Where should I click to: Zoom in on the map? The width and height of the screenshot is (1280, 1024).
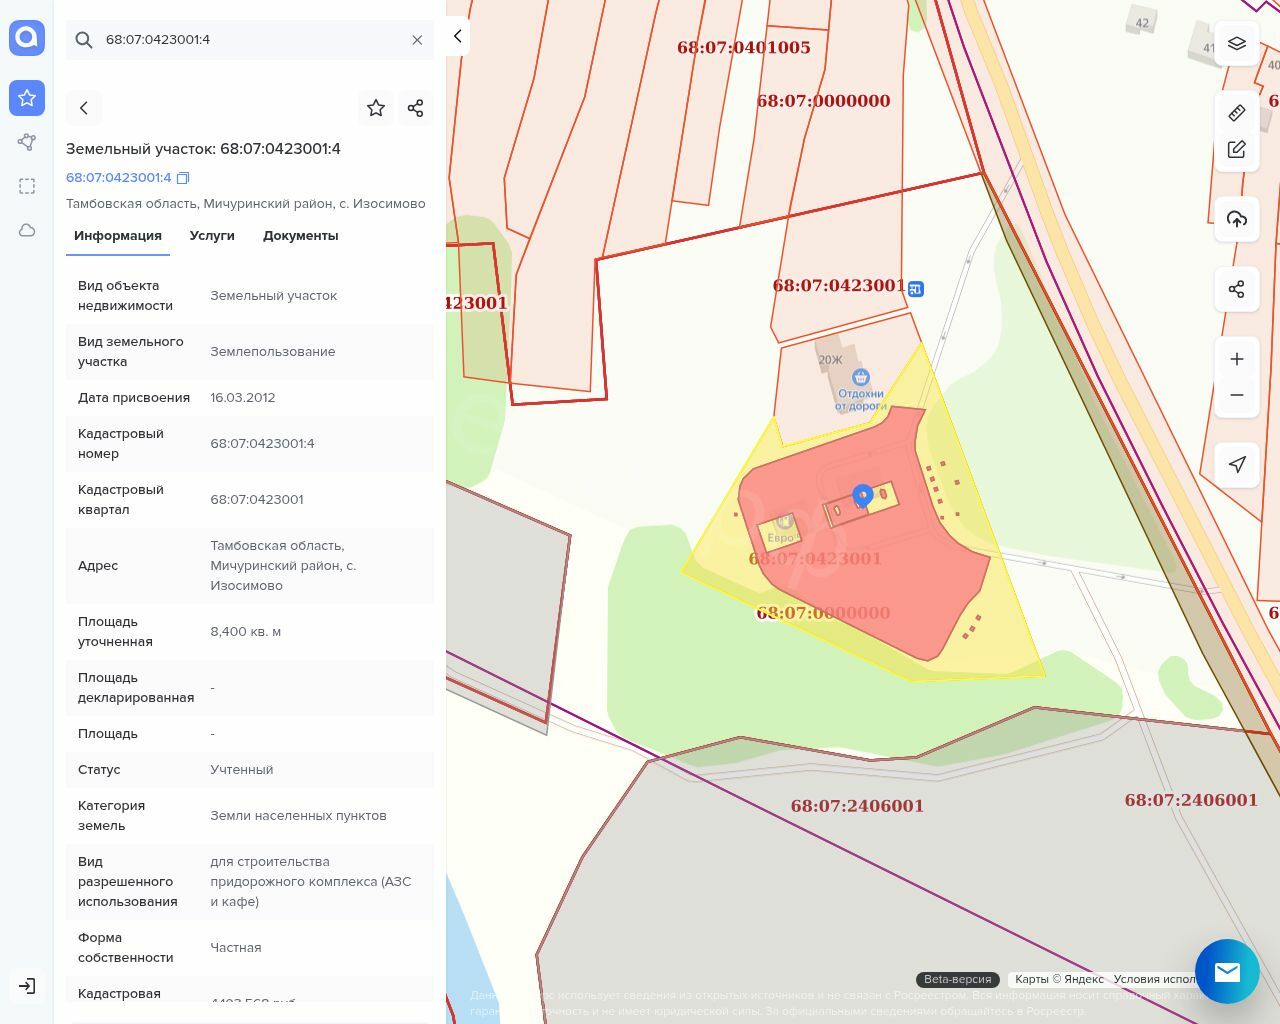[x=1237, y=359]
